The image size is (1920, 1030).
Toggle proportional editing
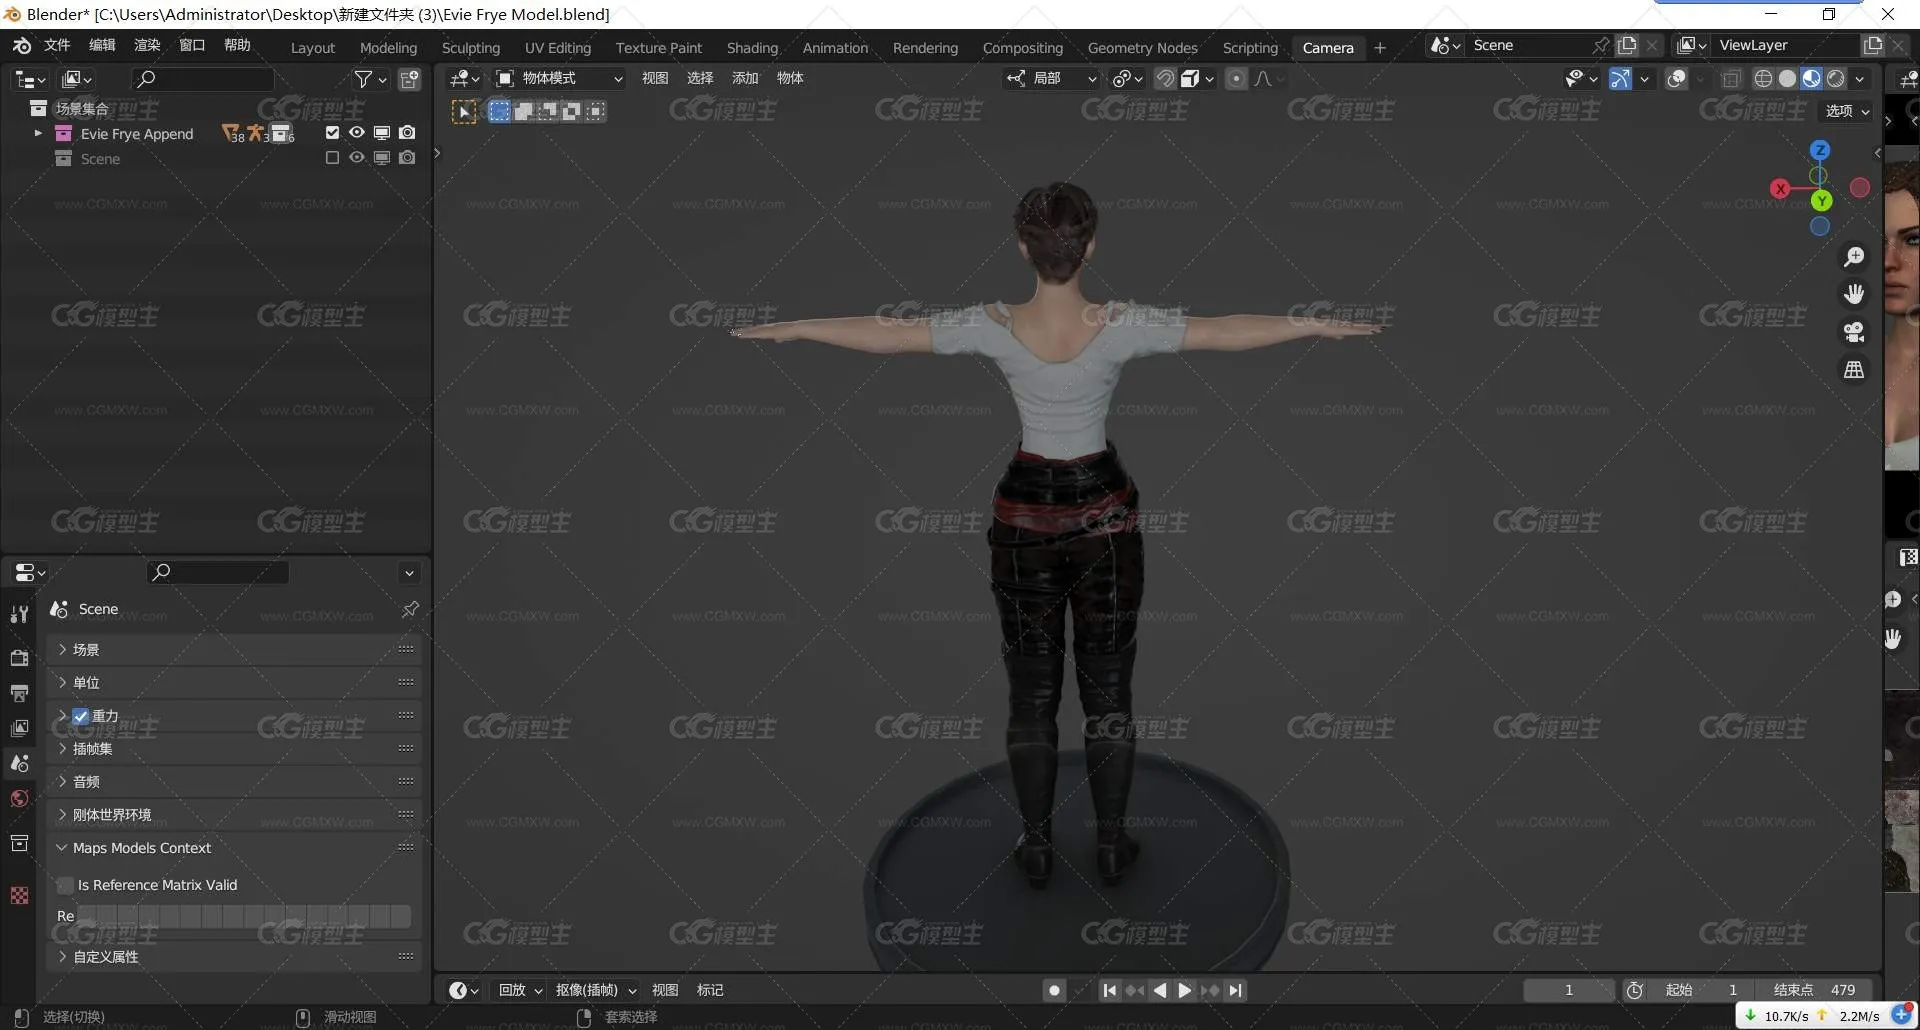point(1237,79)
